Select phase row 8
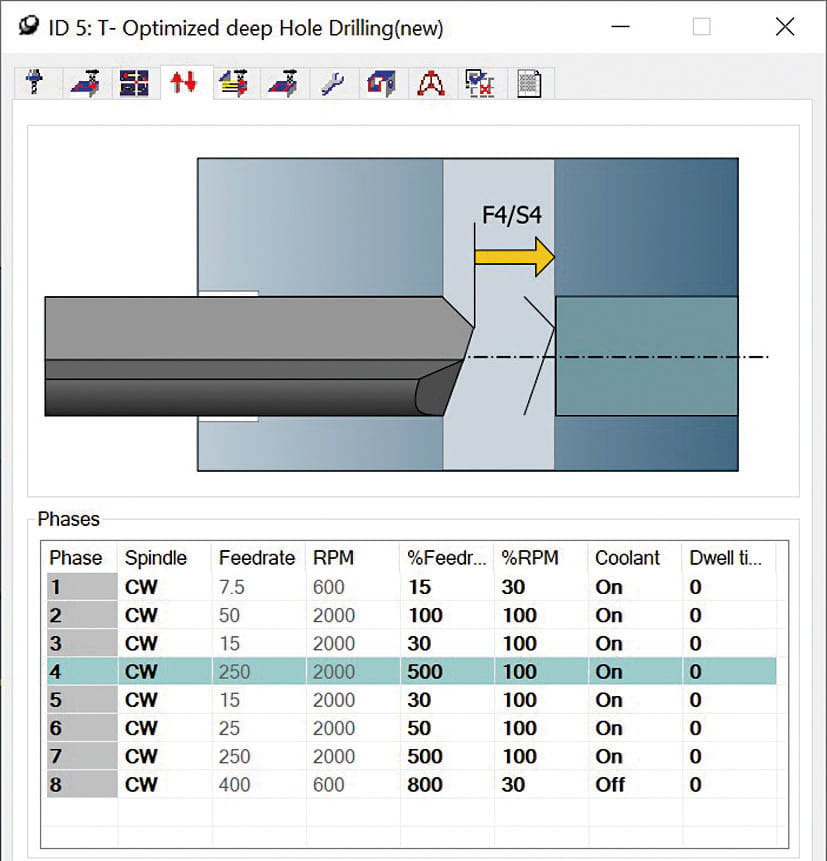Image resolution: width=827 pixels, height=861 pixels. click(411, 785)
